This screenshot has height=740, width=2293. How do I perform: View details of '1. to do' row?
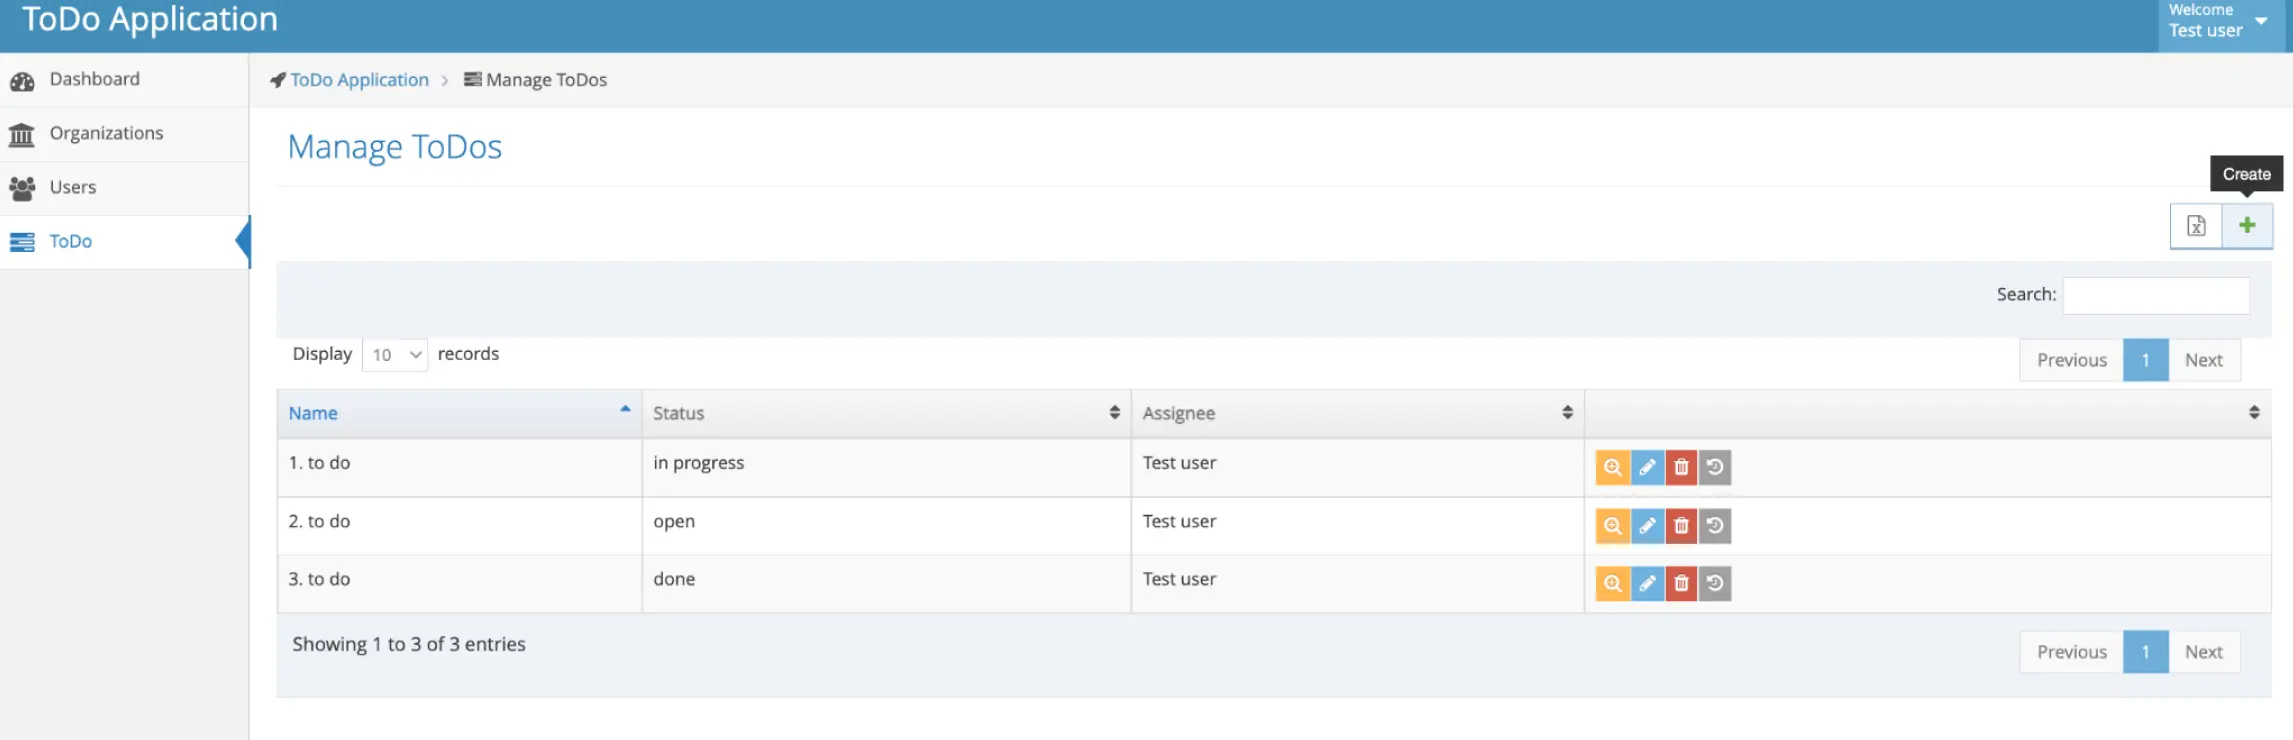point(1612,467)
